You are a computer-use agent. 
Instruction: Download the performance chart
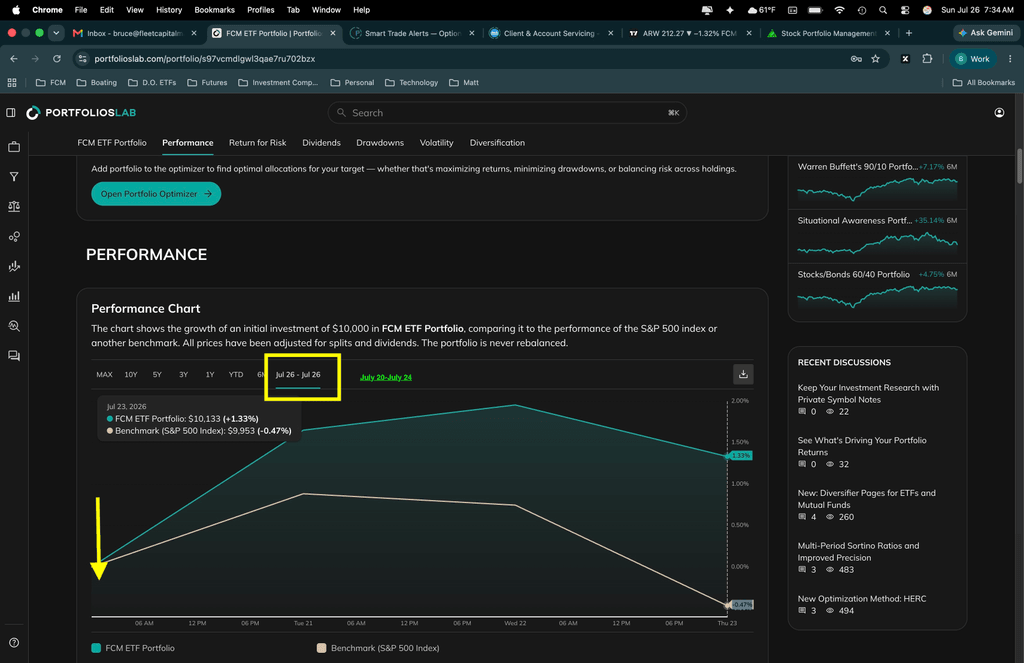(743, 374)
